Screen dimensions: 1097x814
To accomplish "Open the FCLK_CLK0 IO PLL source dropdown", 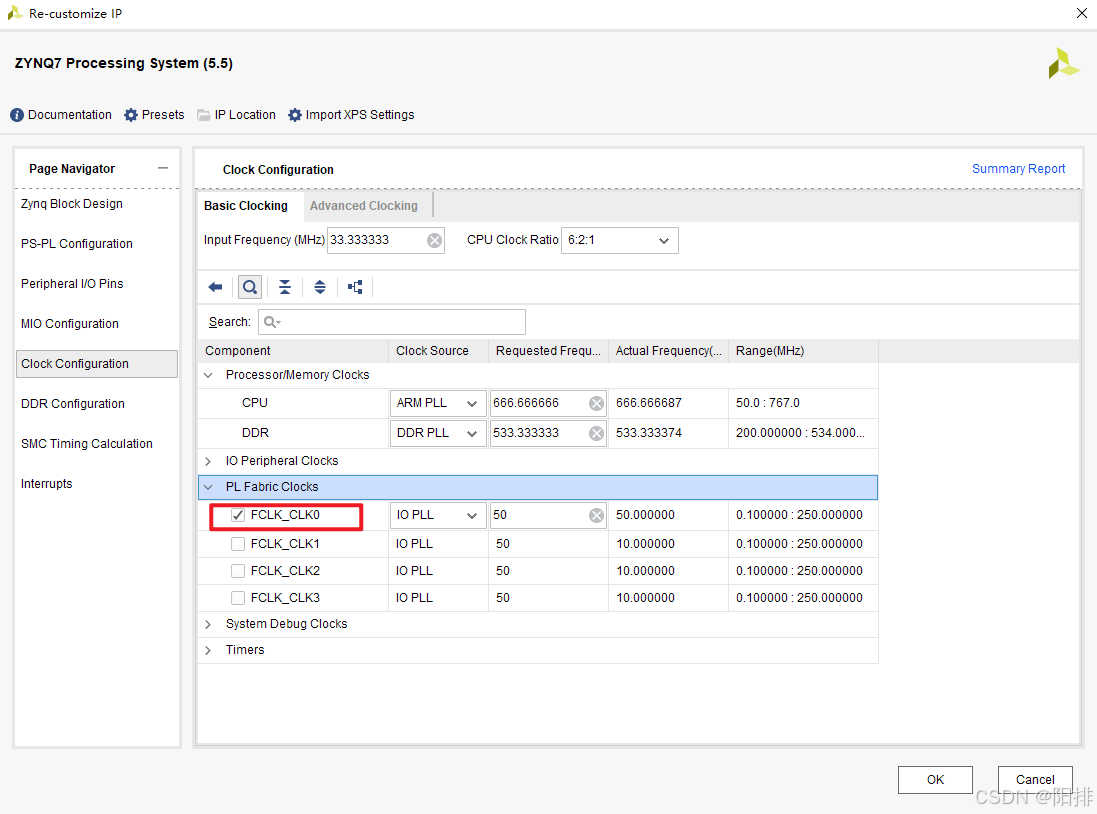I will click(437, 515).
